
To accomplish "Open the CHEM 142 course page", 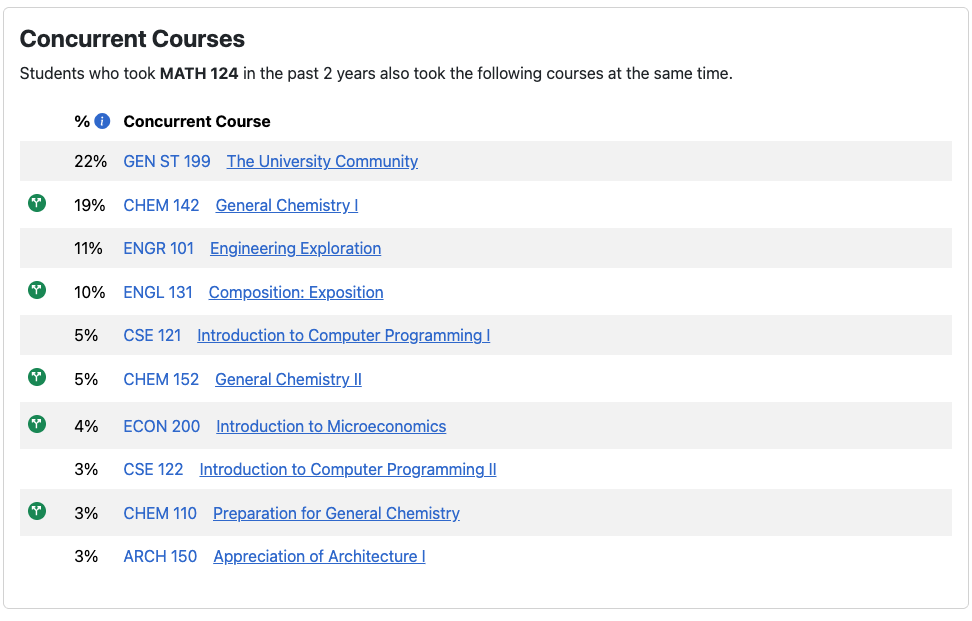I will tap(161, 205).
